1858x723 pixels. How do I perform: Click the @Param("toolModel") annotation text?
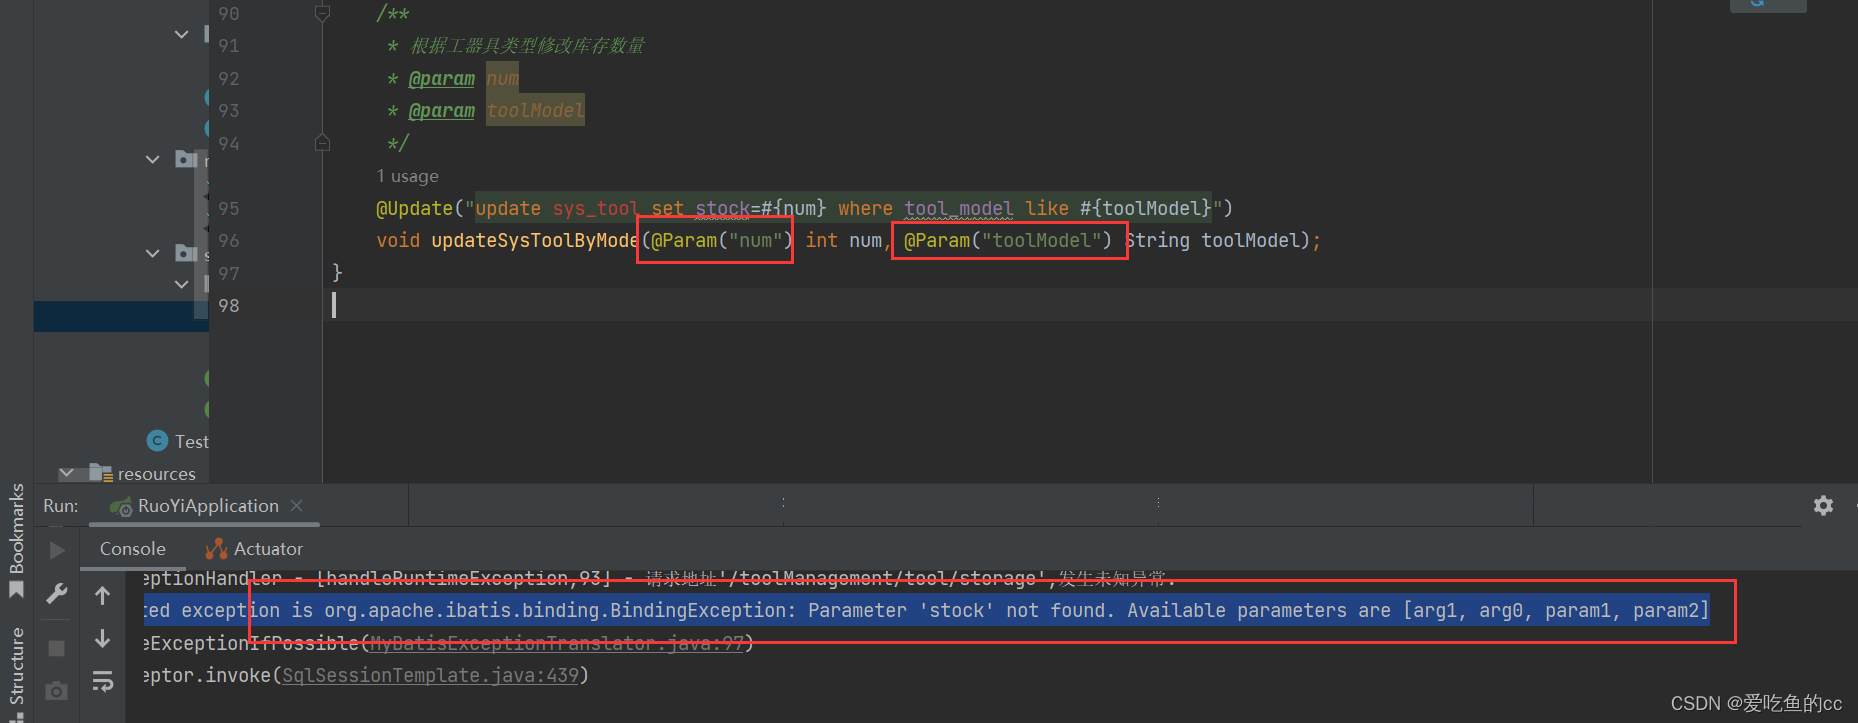click(x=1008, y=240)
